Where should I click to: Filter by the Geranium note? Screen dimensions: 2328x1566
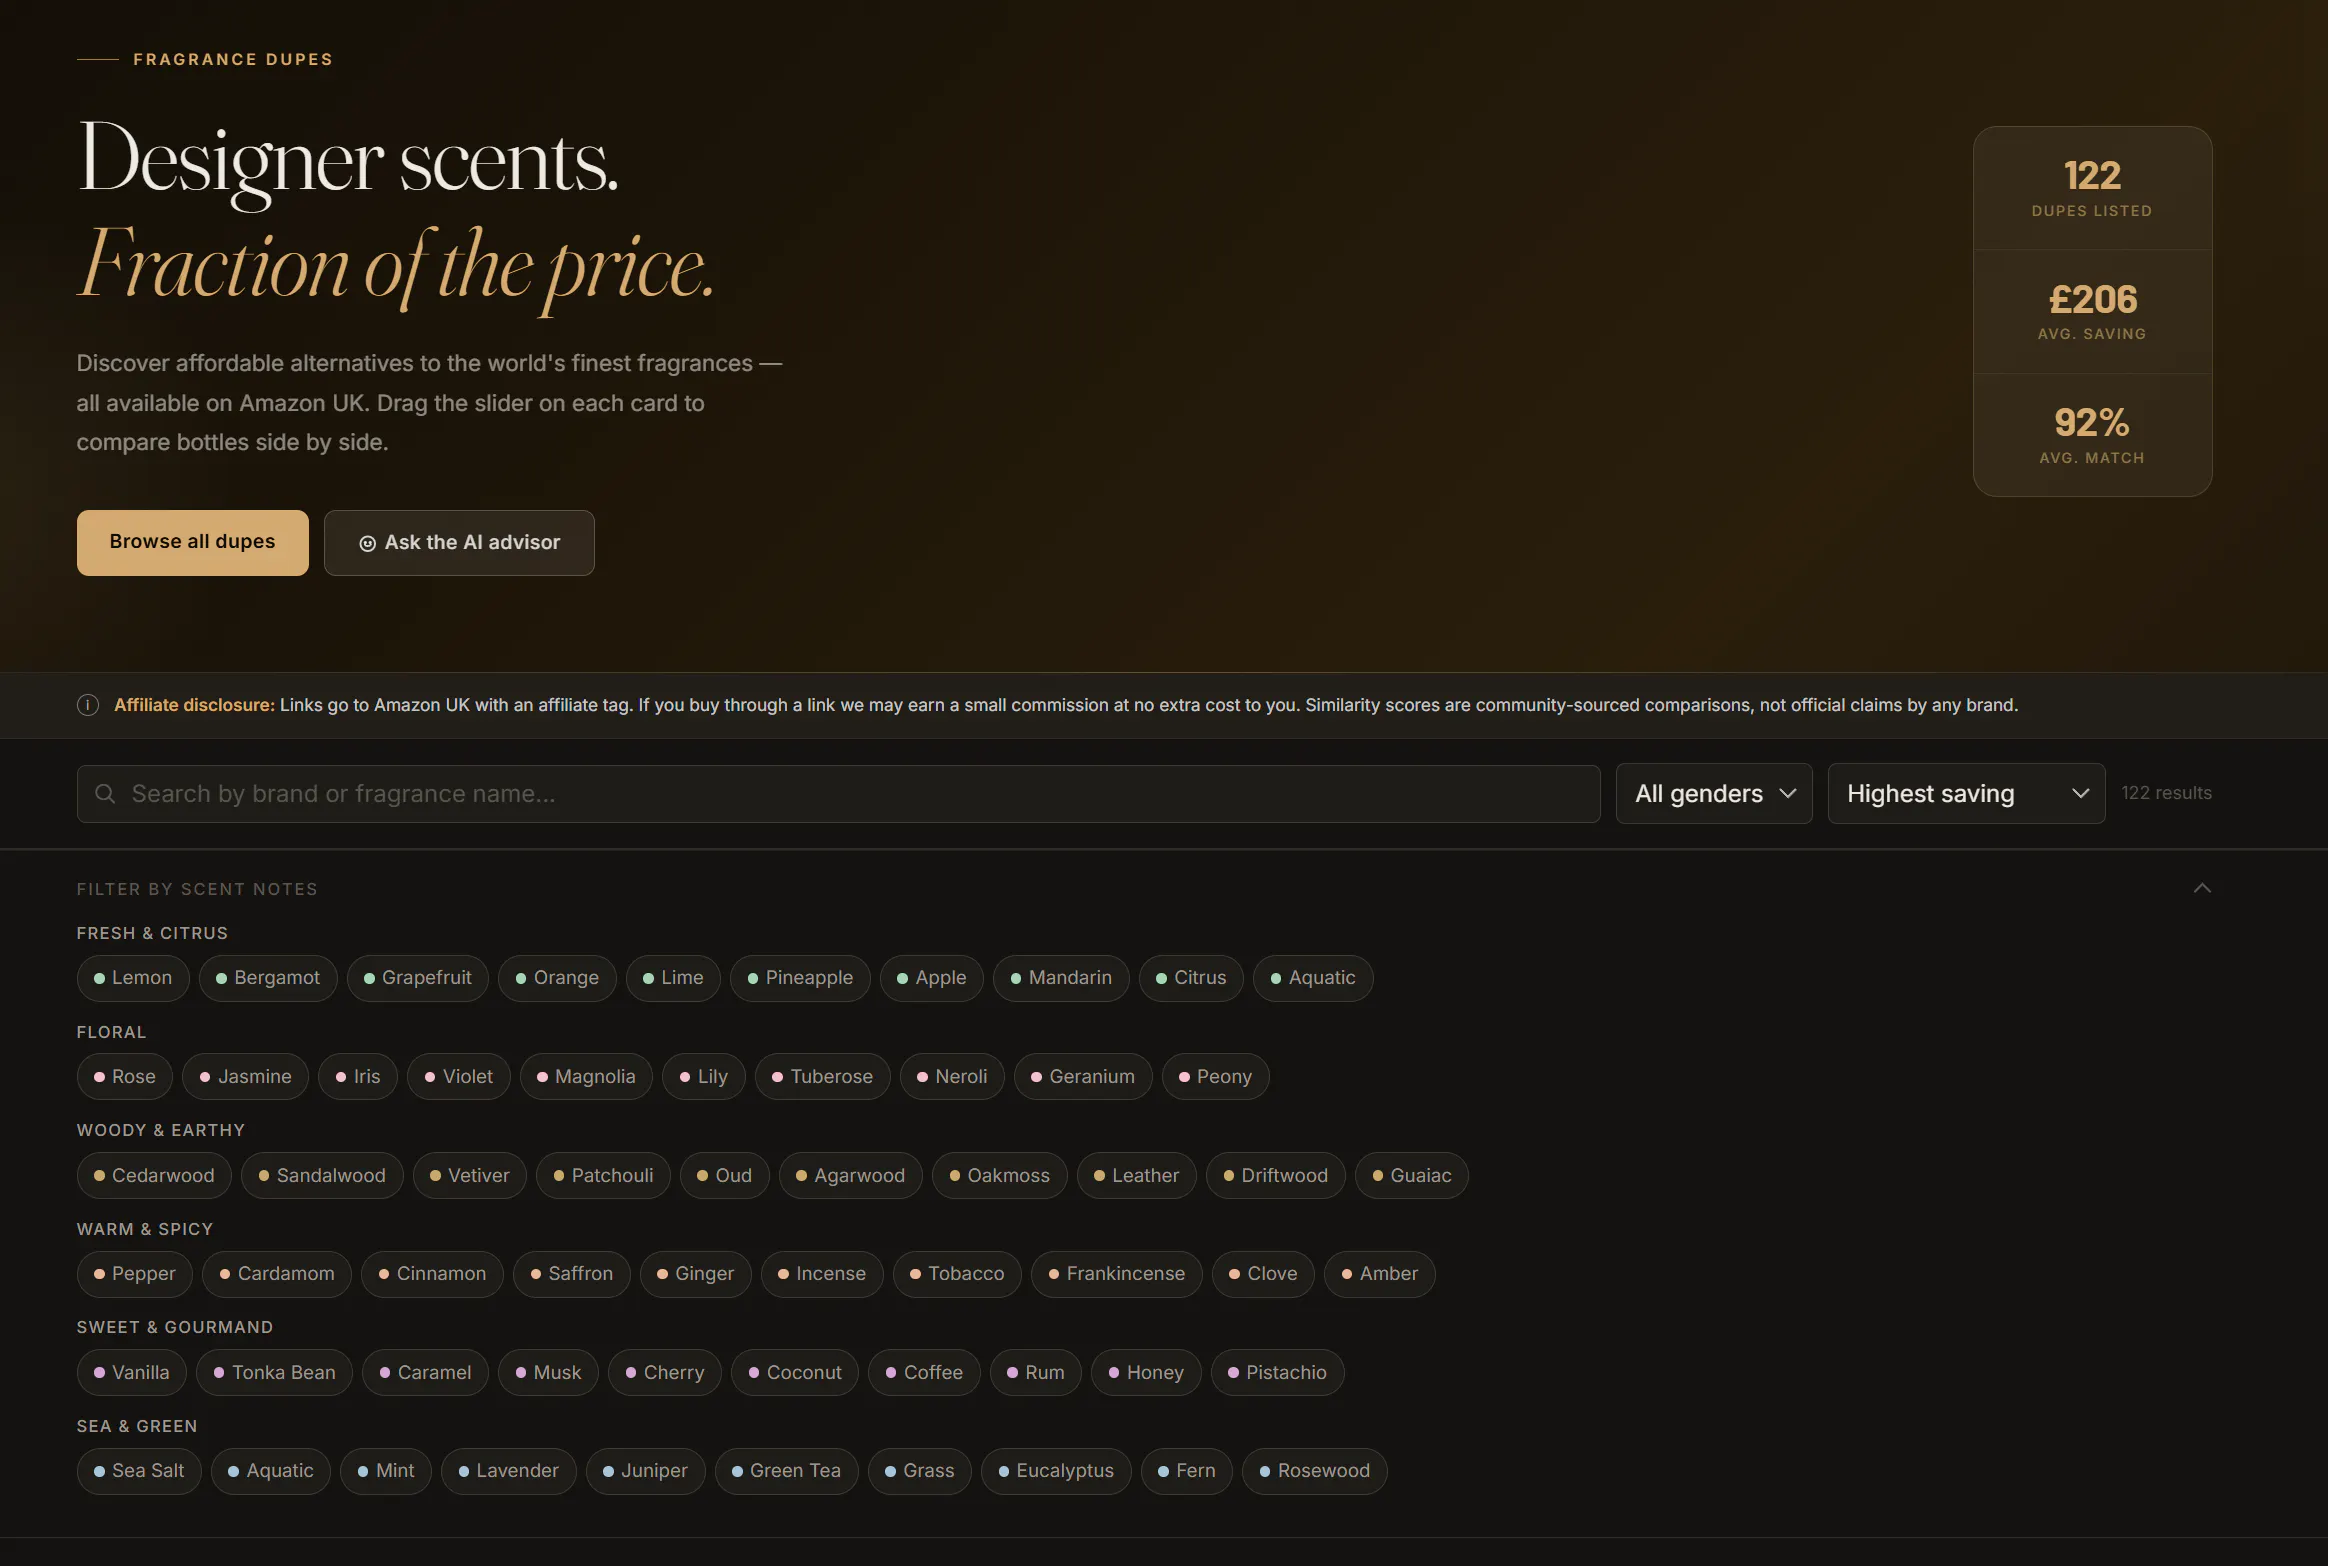1083,1077
